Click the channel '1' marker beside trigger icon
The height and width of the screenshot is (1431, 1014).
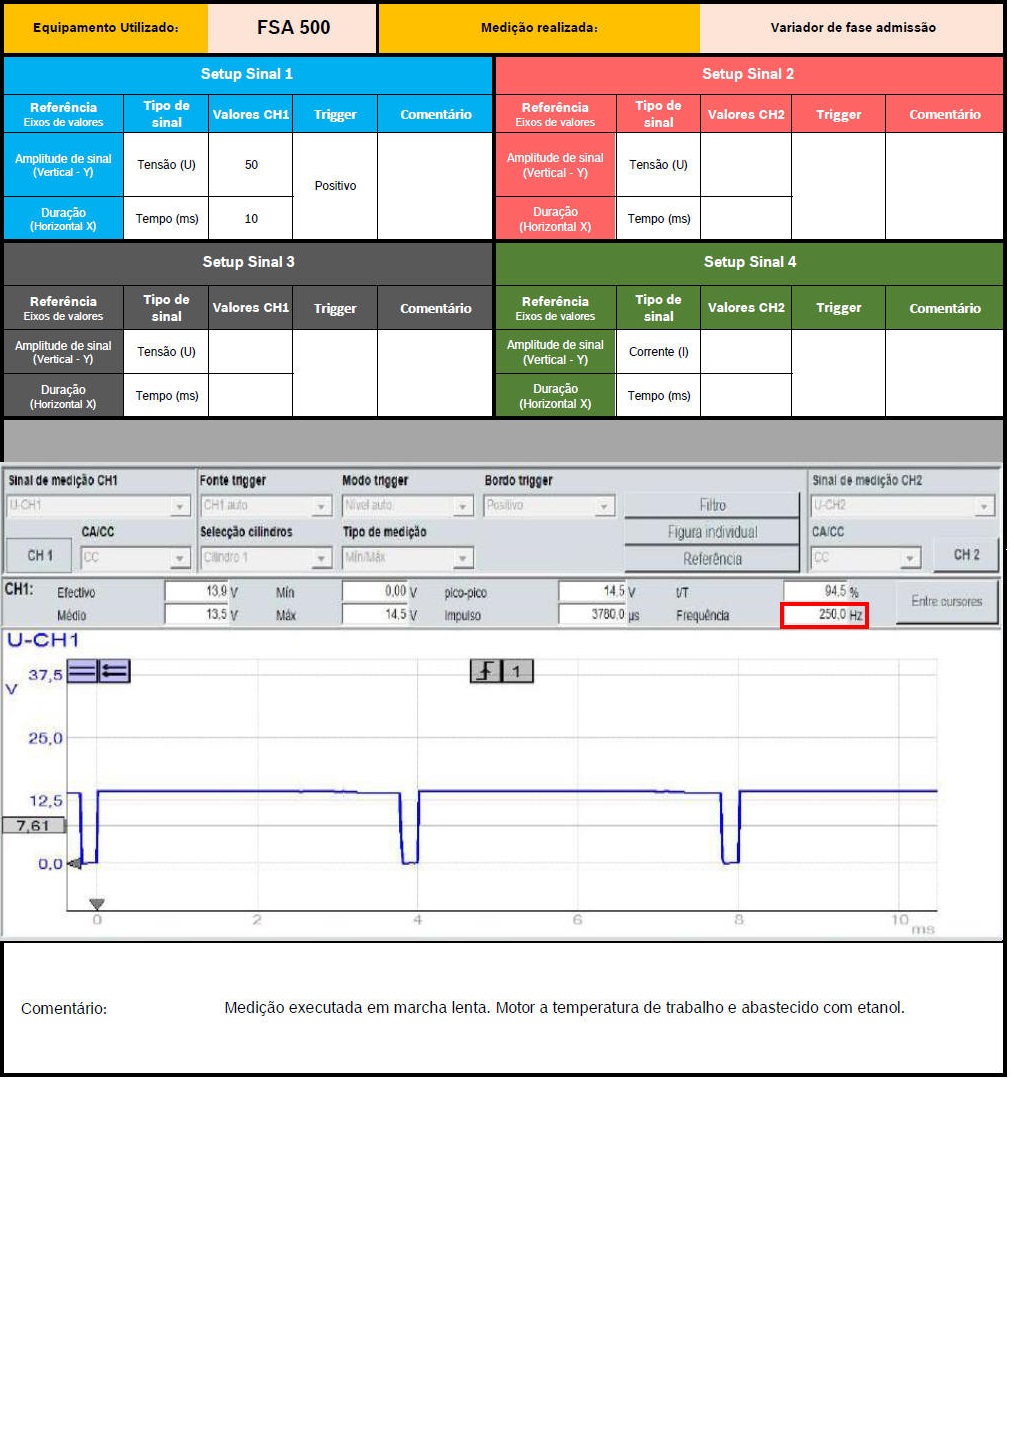click(517, 671)
